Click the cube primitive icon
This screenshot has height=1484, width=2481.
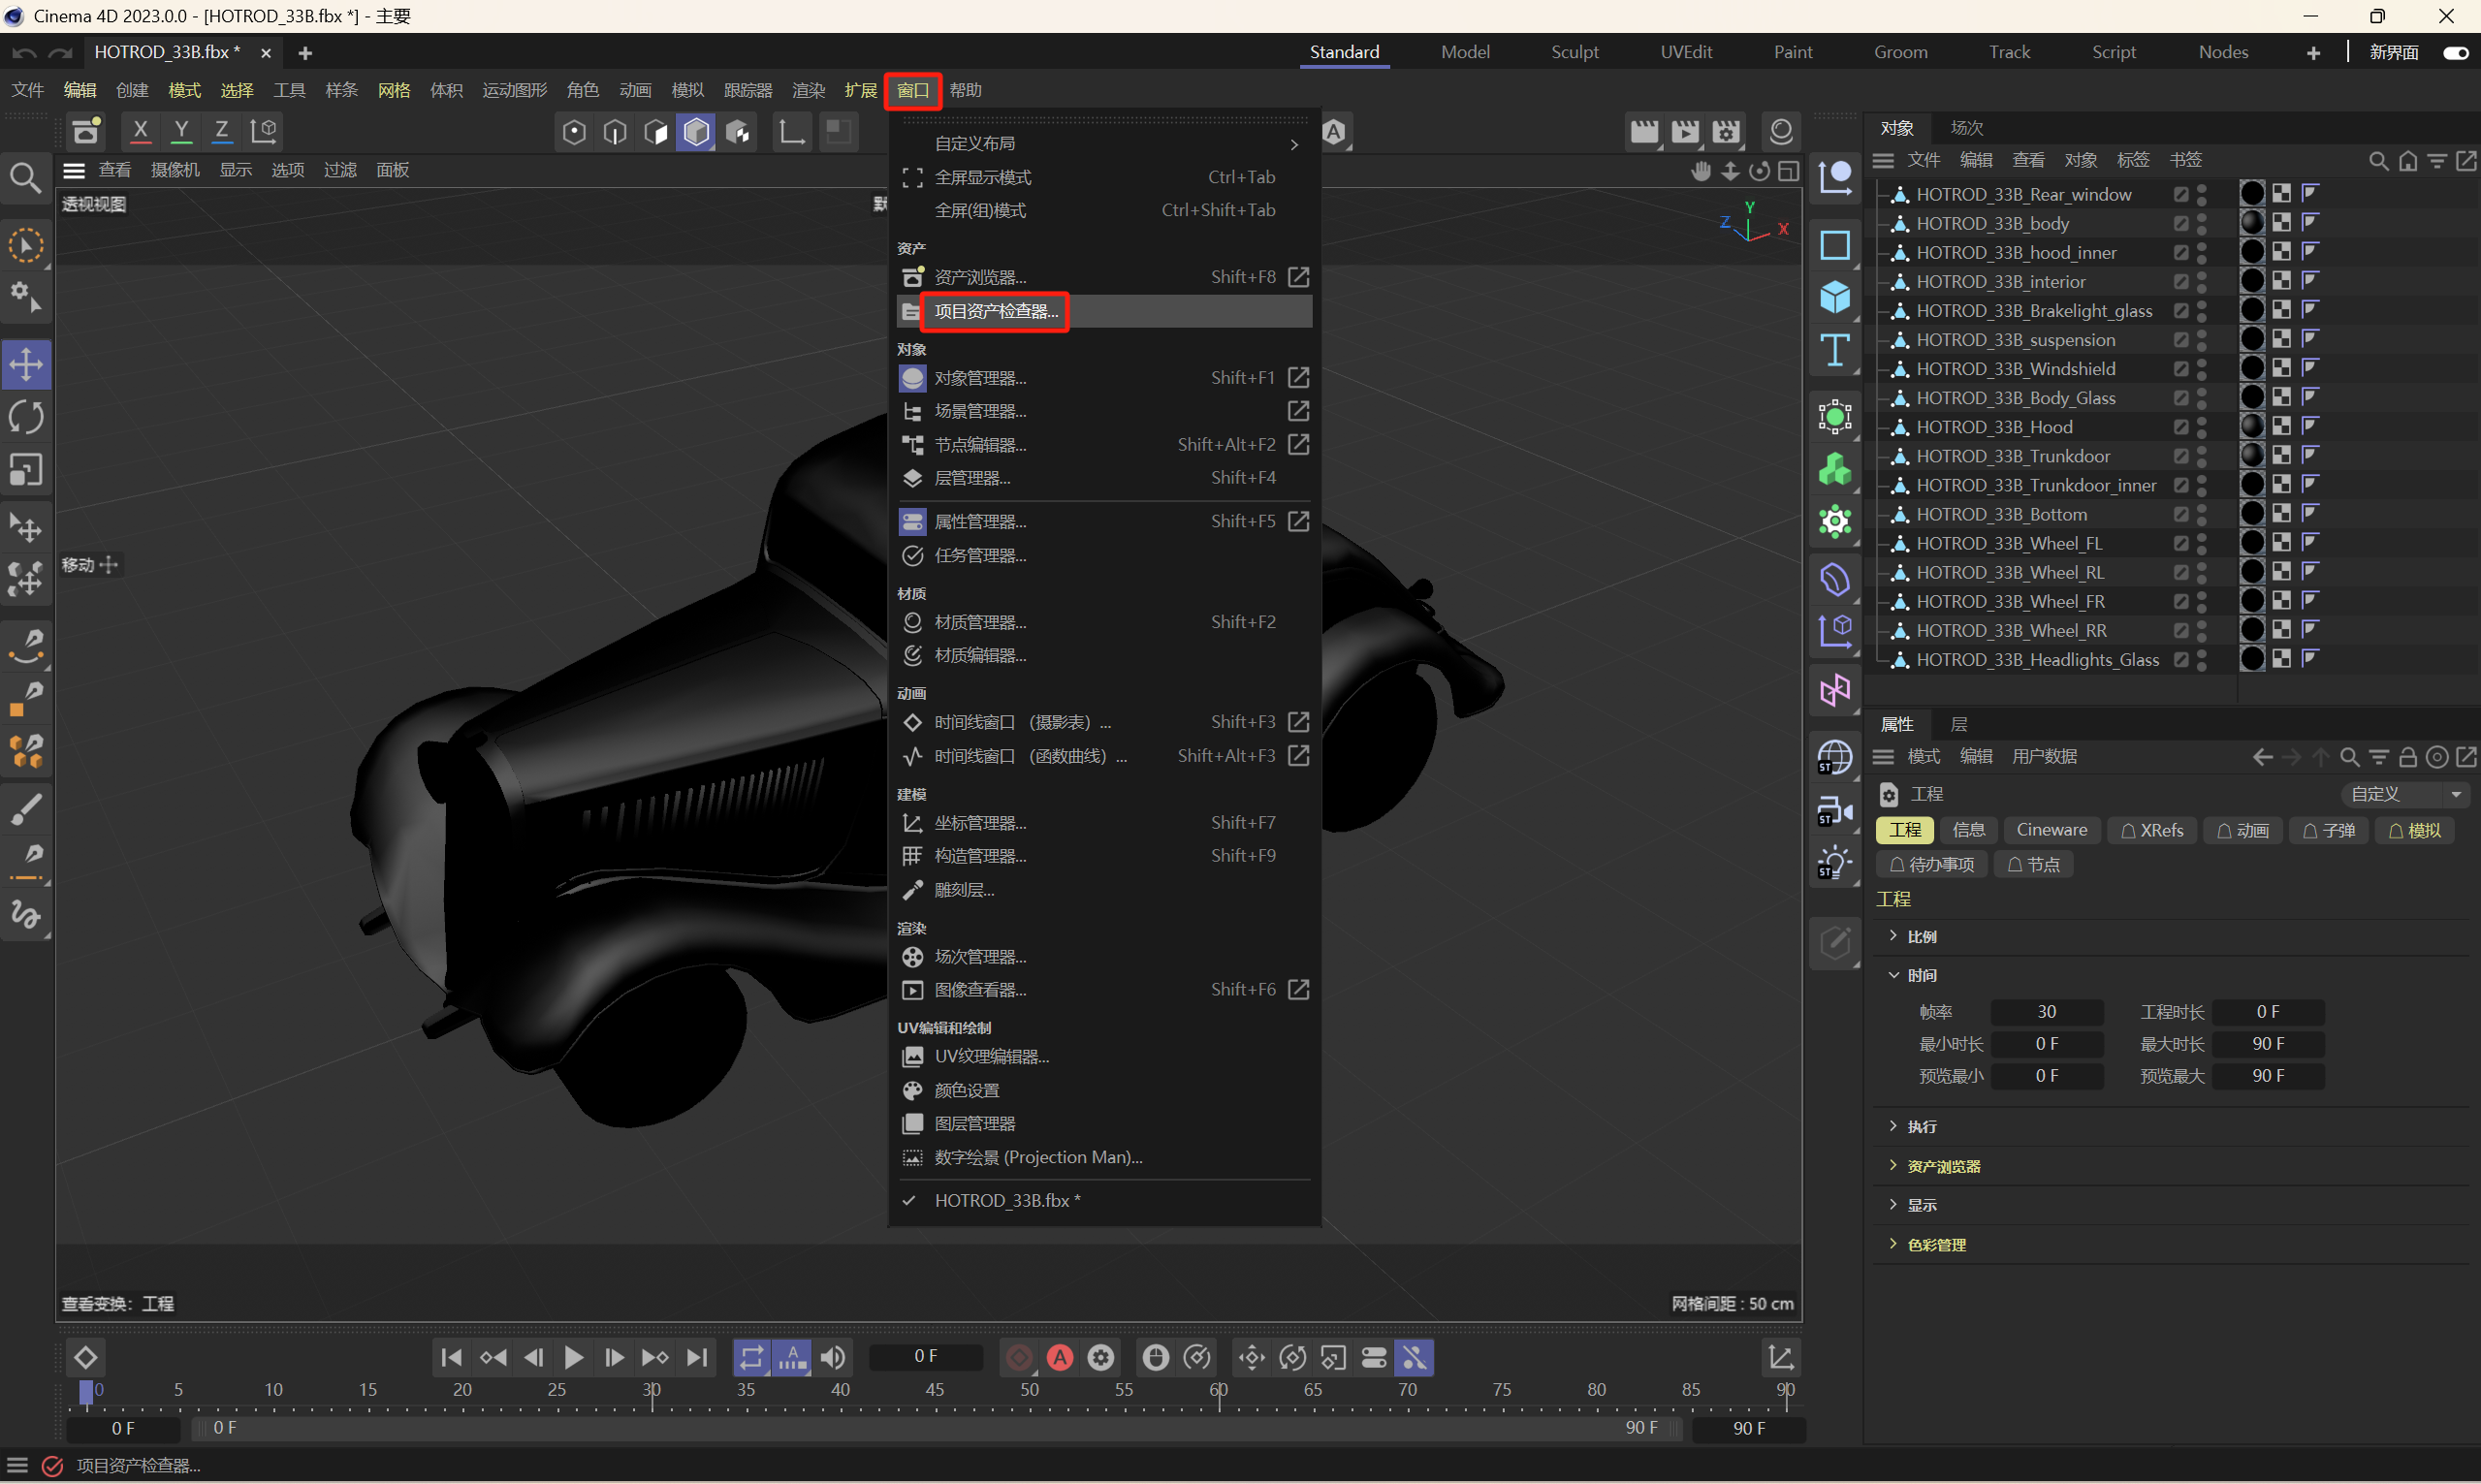click(x=1834, y=297)
